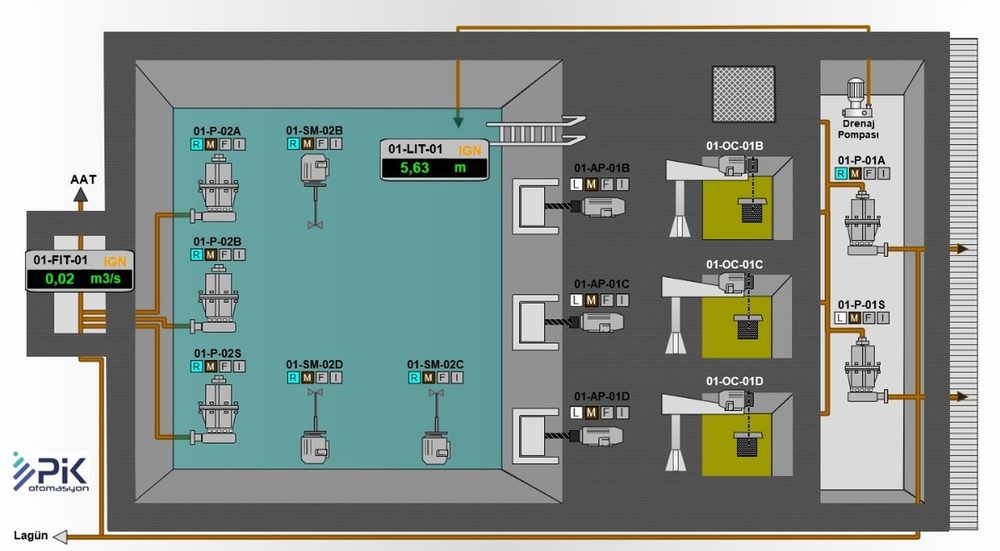This screenshot has height=551, width=1000.
Task: Click the bar screen next to 01-LIT-01
Action: click(536, 131)
